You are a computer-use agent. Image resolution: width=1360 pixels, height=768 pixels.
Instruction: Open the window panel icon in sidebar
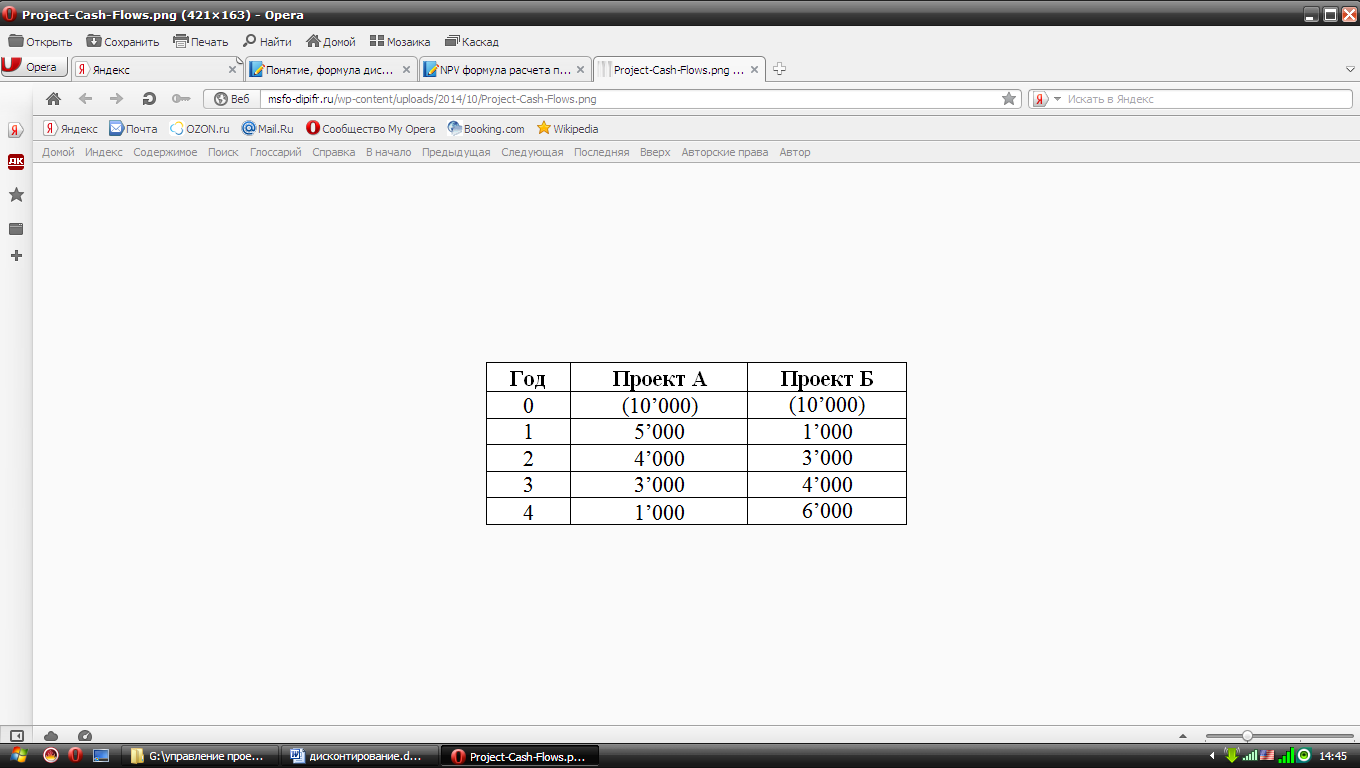point(16,229)
